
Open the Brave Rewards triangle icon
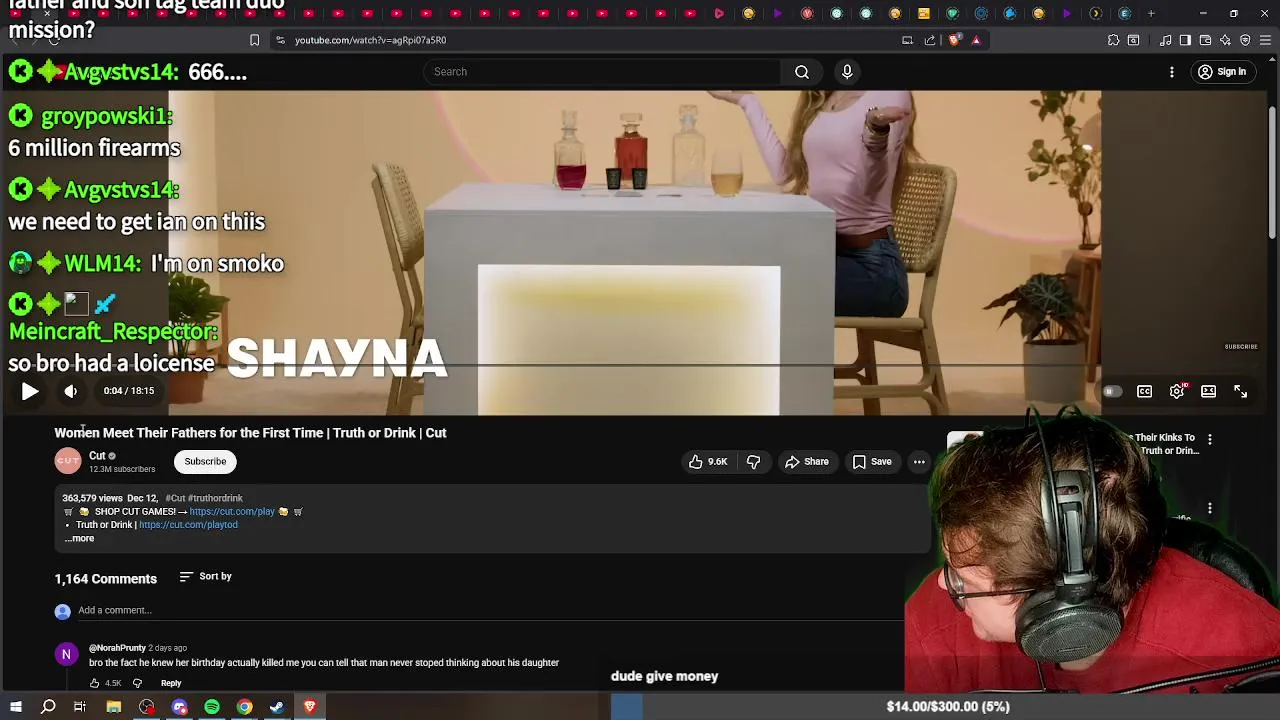976,40
